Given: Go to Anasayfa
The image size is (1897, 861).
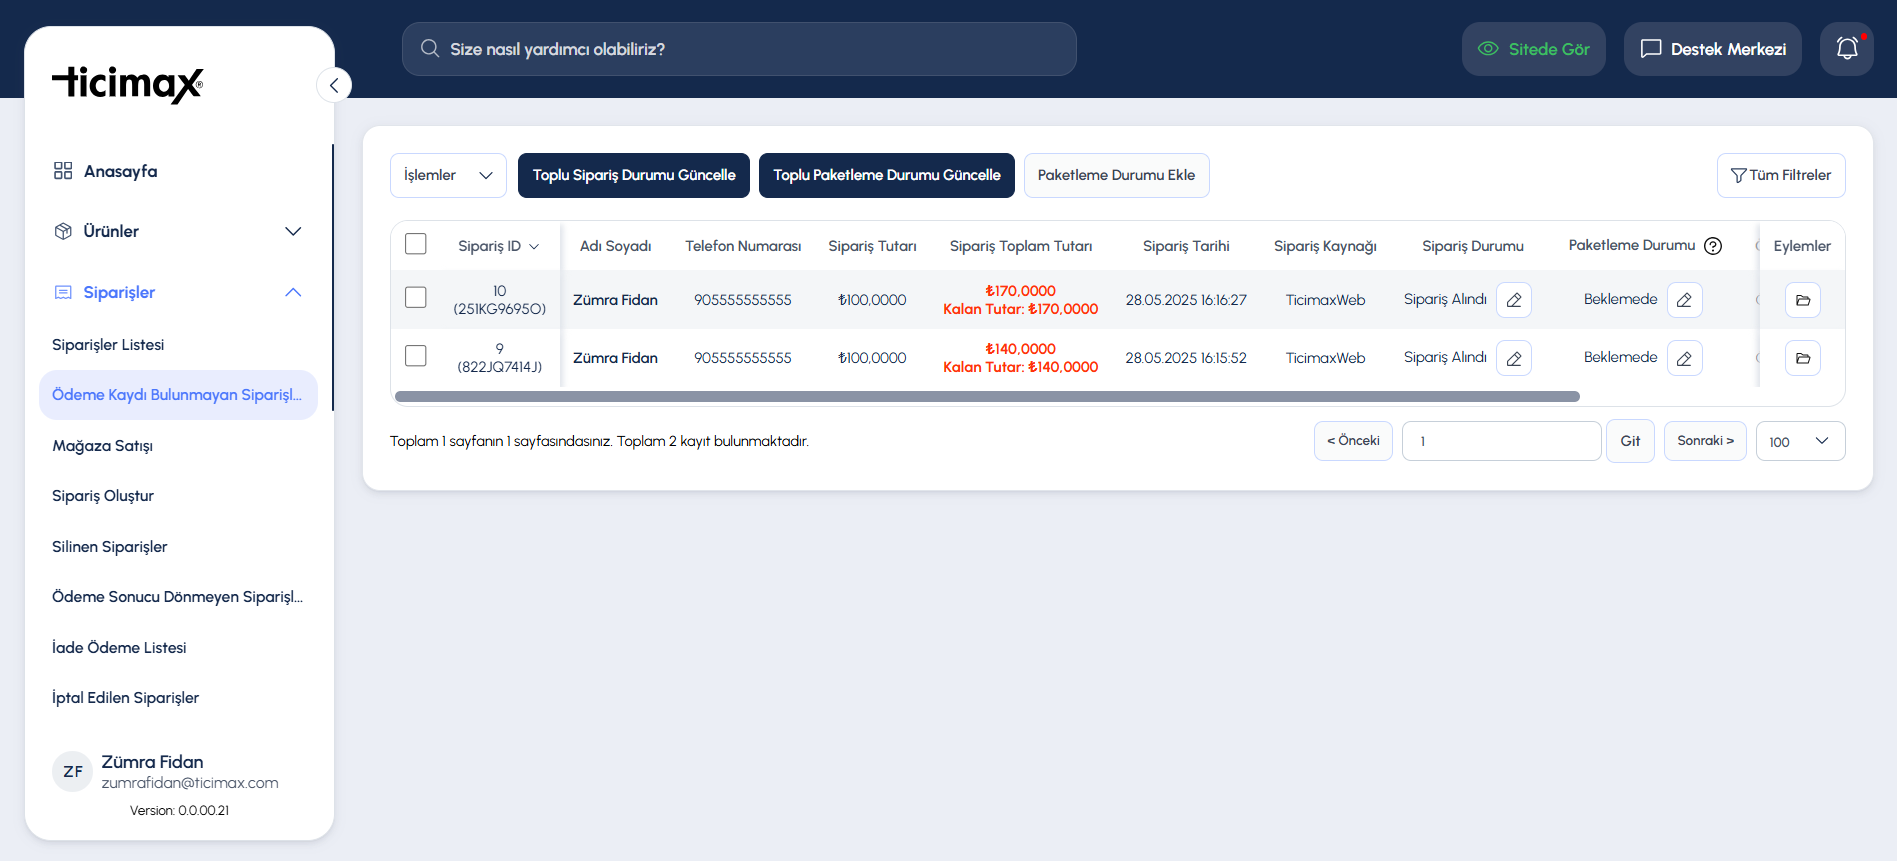Looking at the screenshot, I should click(x=120, y=171).
